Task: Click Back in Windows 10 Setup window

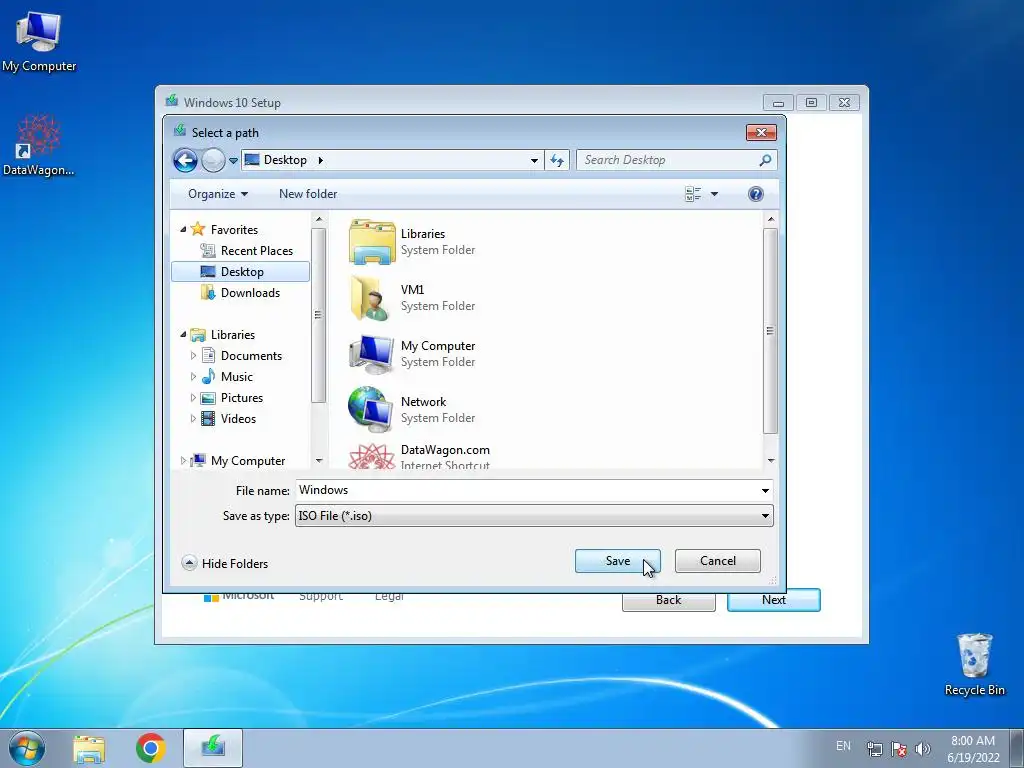Action: click(669, 600)
